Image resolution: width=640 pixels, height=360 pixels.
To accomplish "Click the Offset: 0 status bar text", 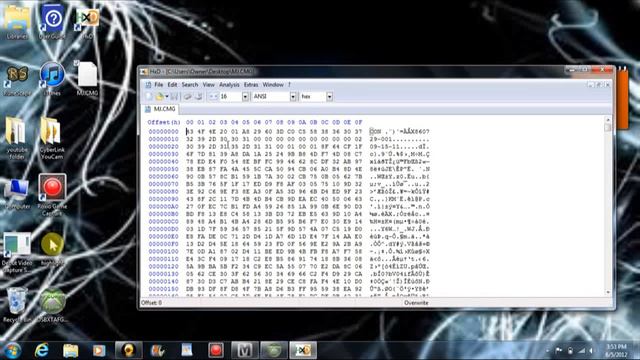I will pos(151,303).
